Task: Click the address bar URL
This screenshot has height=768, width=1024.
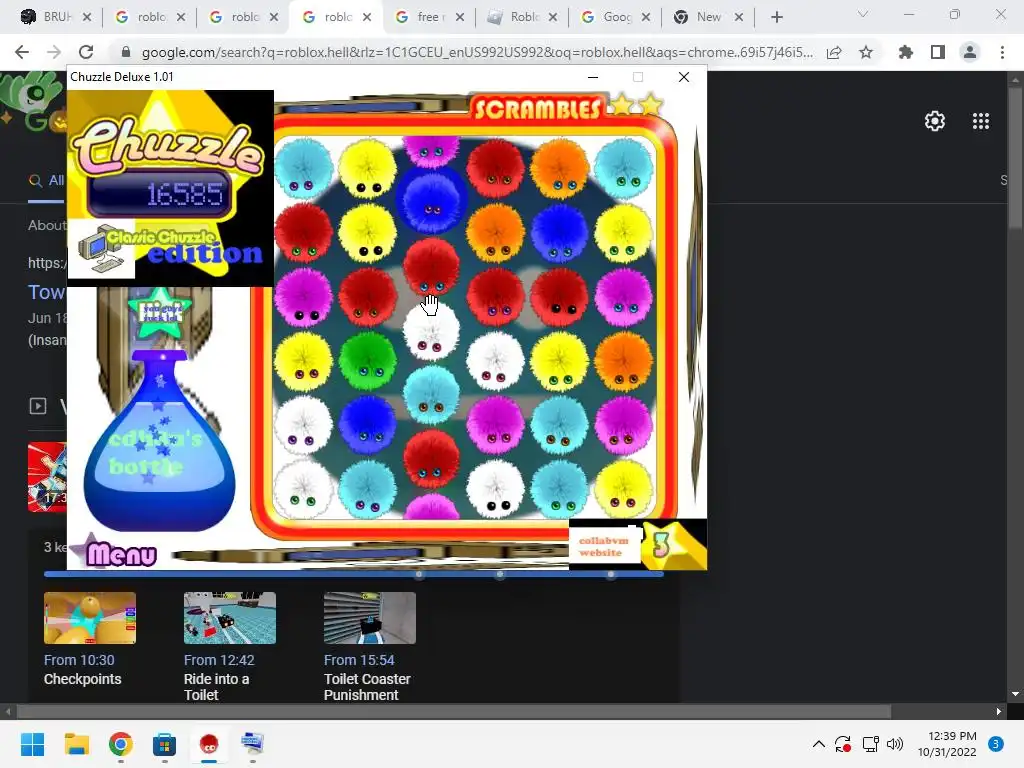Action: (x=477, y=52)
